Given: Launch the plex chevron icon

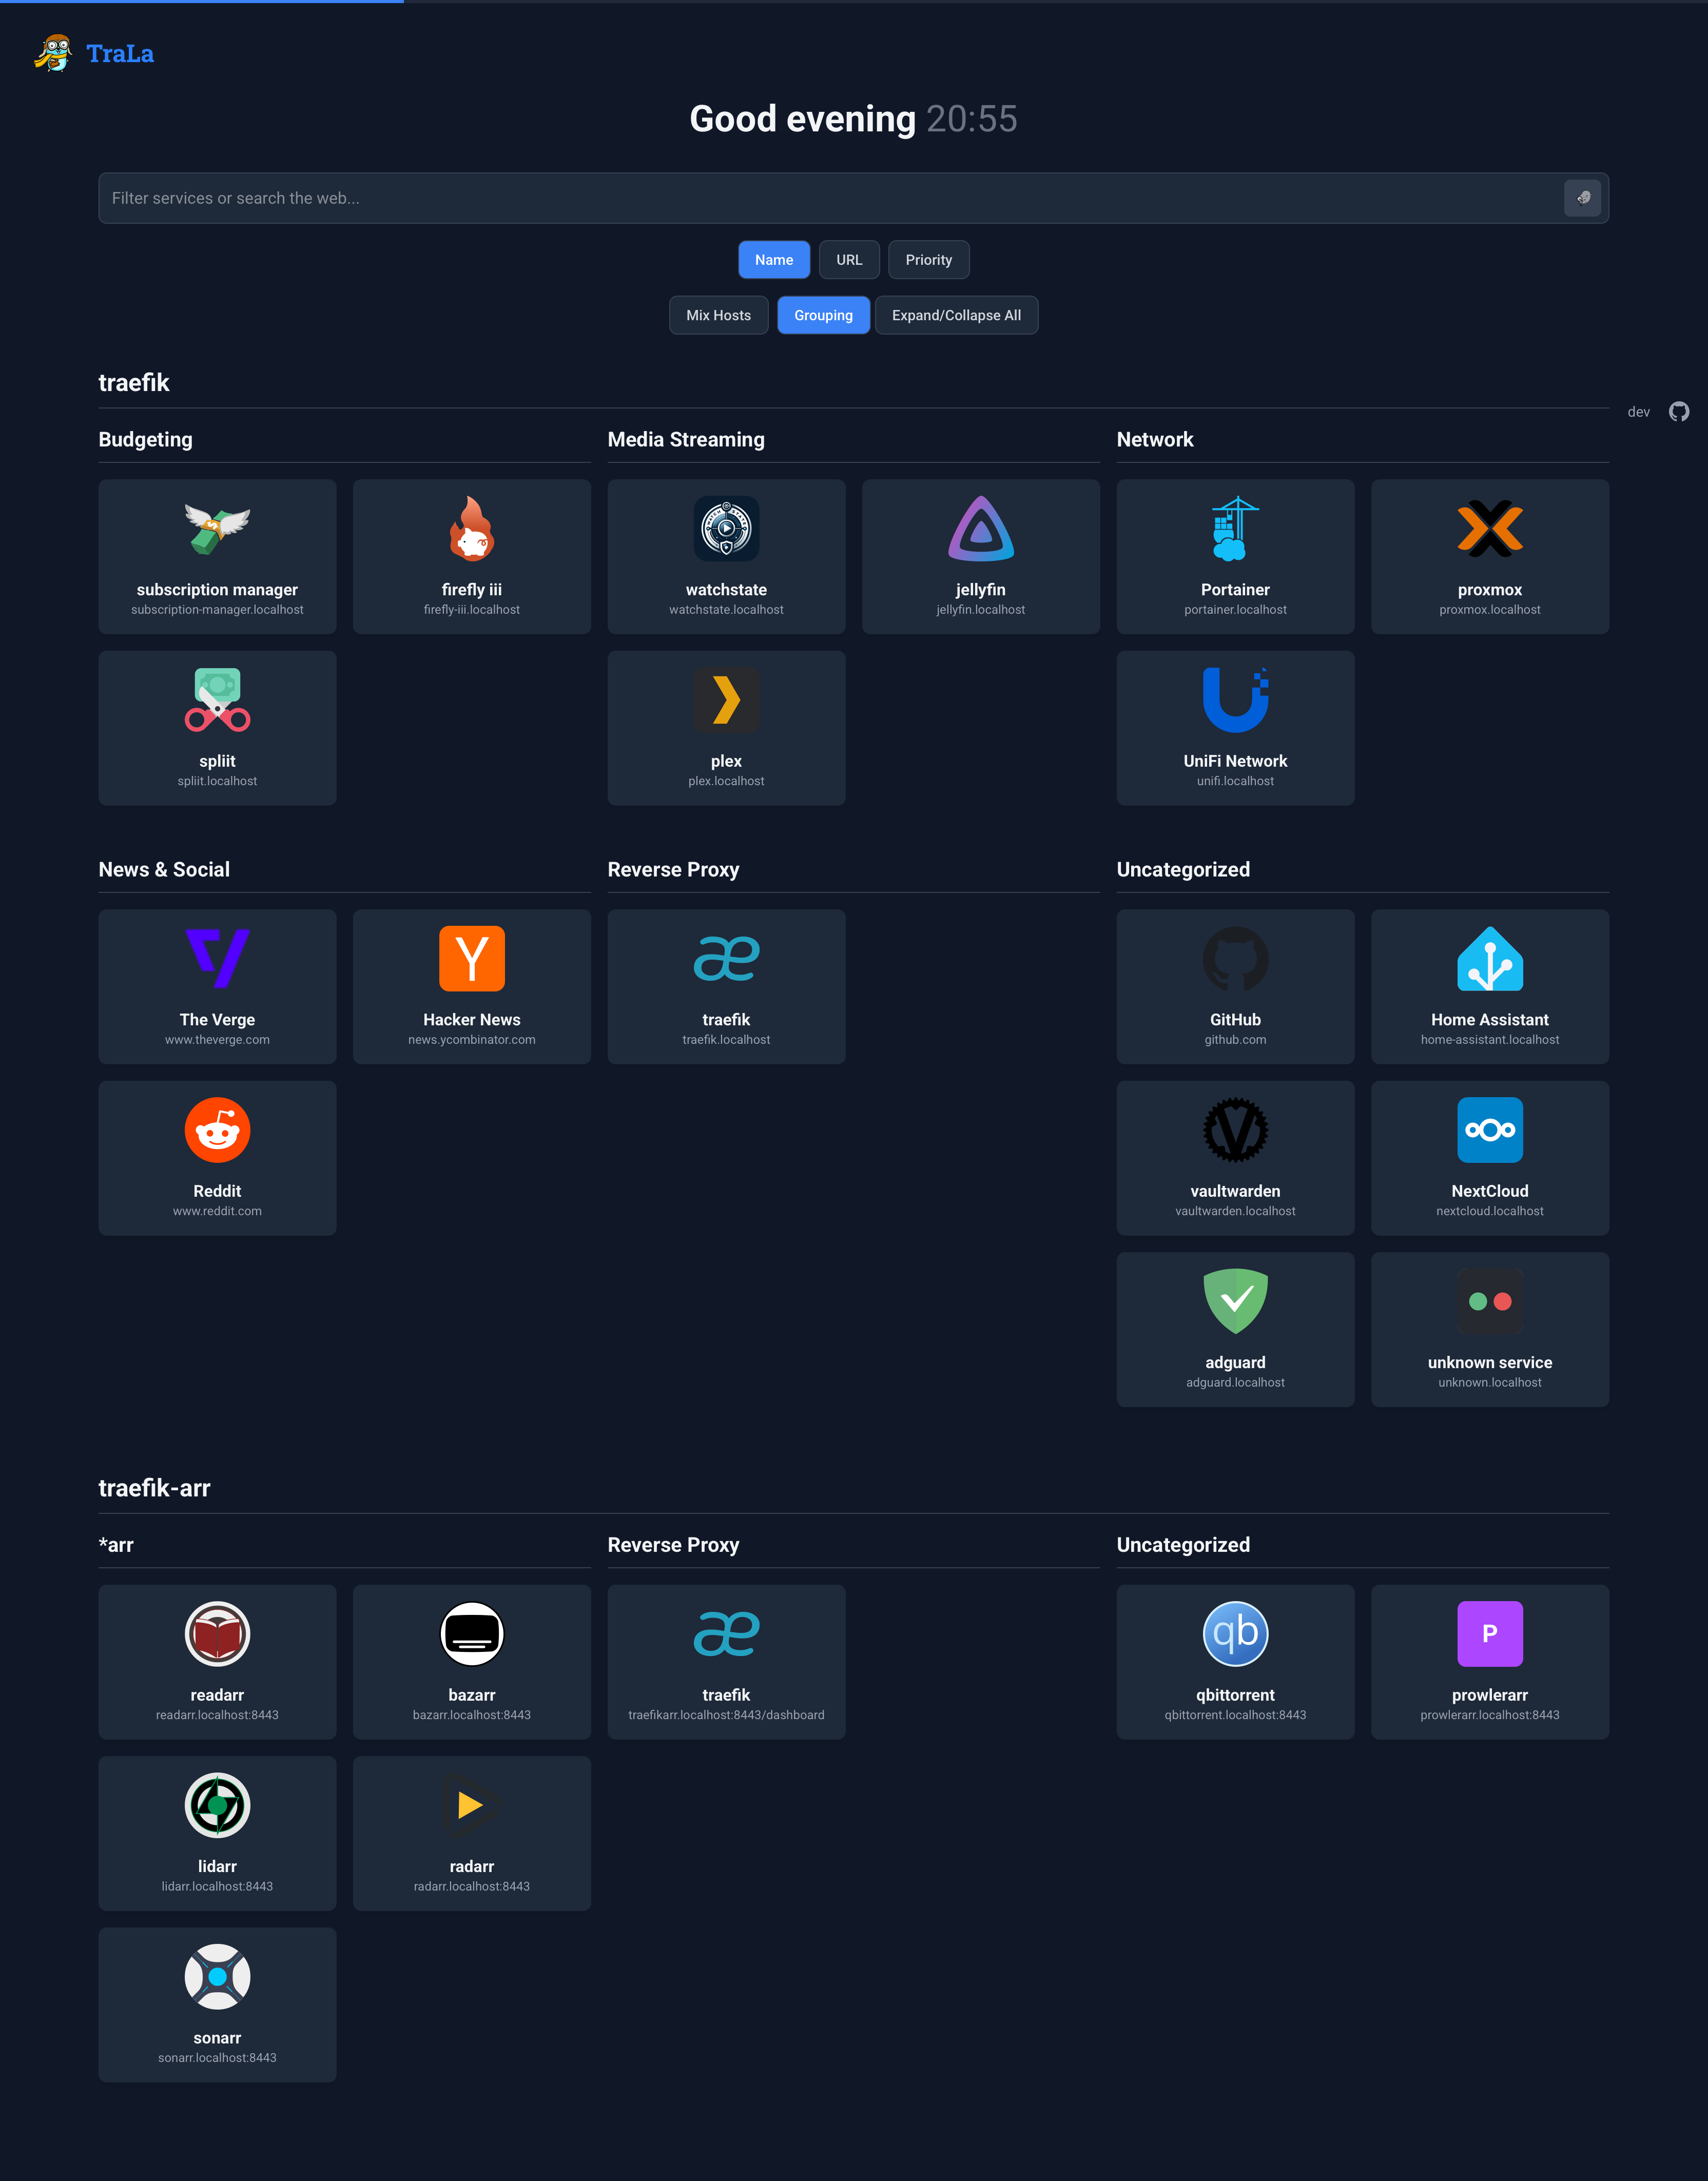Looking at the screenshot, I should click(726, 700).
